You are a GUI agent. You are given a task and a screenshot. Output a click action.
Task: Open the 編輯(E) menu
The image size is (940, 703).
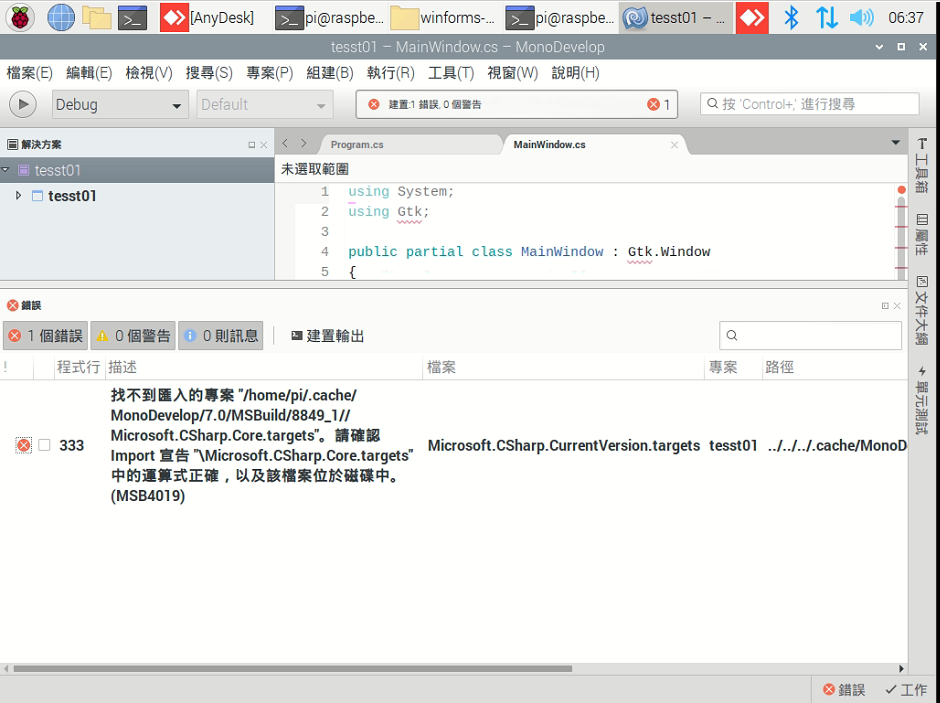coord(89,73)
